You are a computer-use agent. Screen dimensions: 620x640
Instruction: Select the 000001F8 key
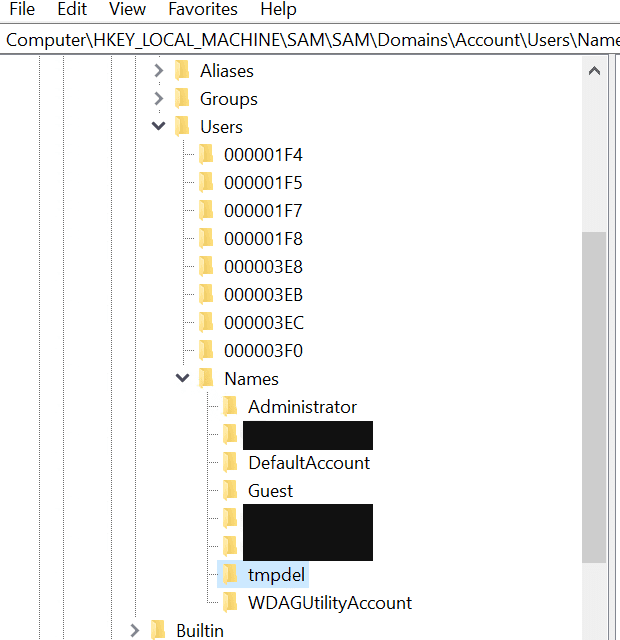click(263, 239)
